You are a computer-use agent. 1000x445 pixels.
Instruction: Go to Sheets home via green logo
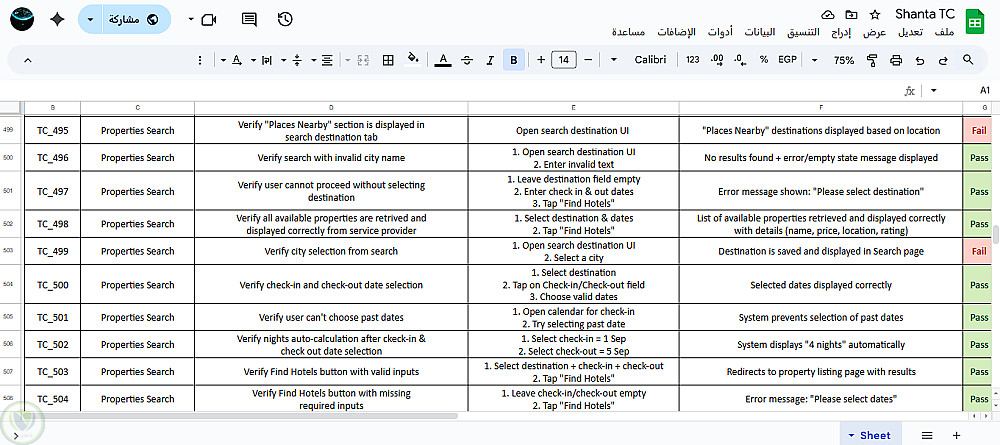974,24
